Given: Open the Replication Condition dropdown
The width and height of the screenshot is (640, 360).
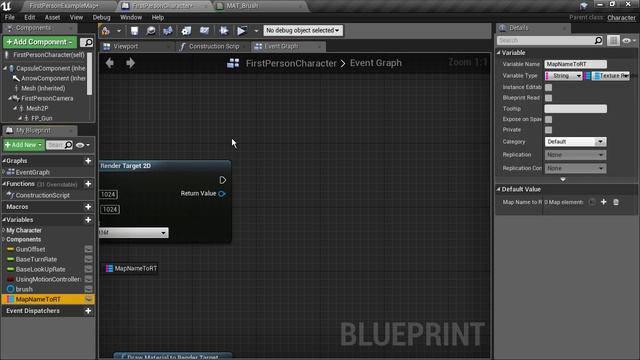Looking at the screenshot, I should pos(576,168).
